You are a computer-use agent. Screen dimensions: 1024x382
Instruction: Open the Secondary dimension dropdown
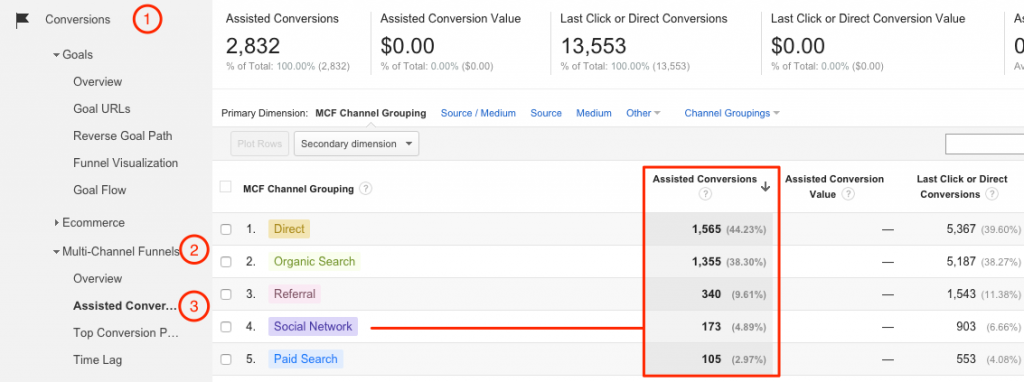coord(357,144)
